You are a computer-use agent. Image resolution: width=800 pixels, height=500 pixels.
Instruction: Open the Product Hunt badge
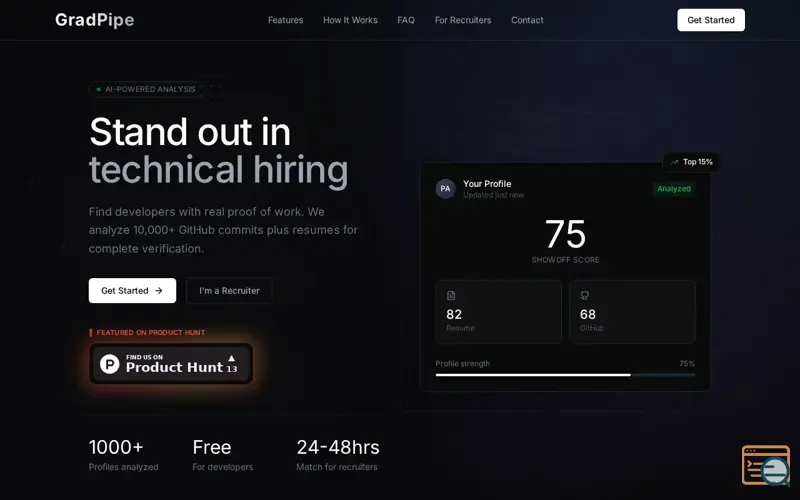(171, 364)
